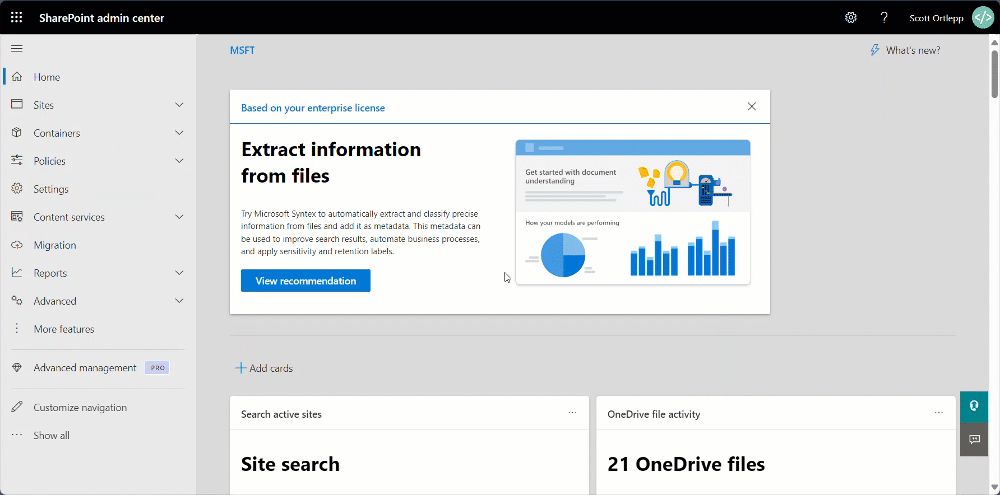Open the teal help support widget
This screenshot has width=1000, height=495.
tap(974, 406)
